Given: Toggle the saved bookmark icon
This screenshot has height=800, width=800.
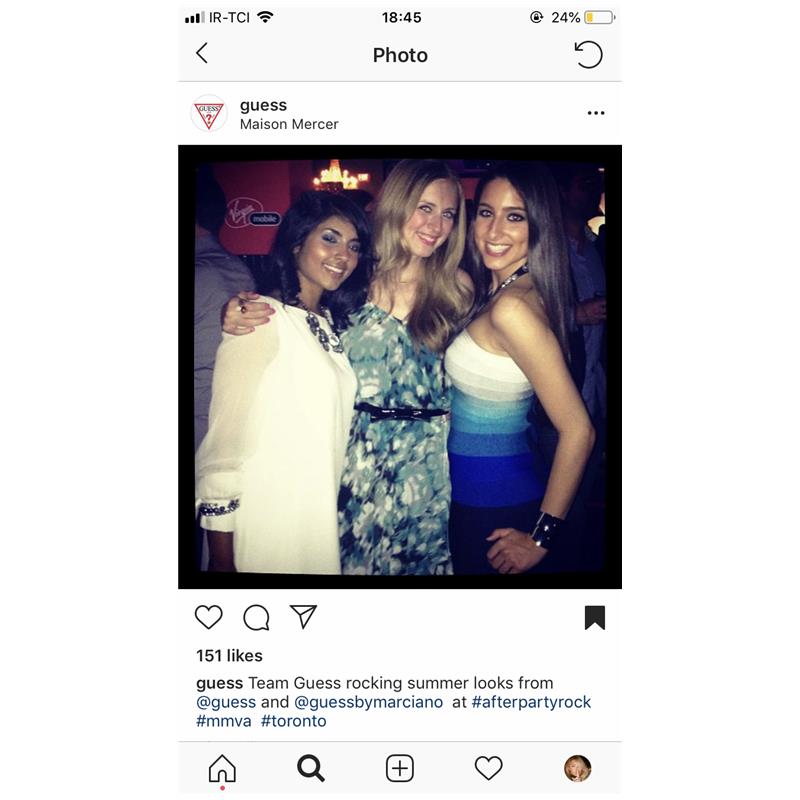Looking at the screenshot, I should [594, 617].
